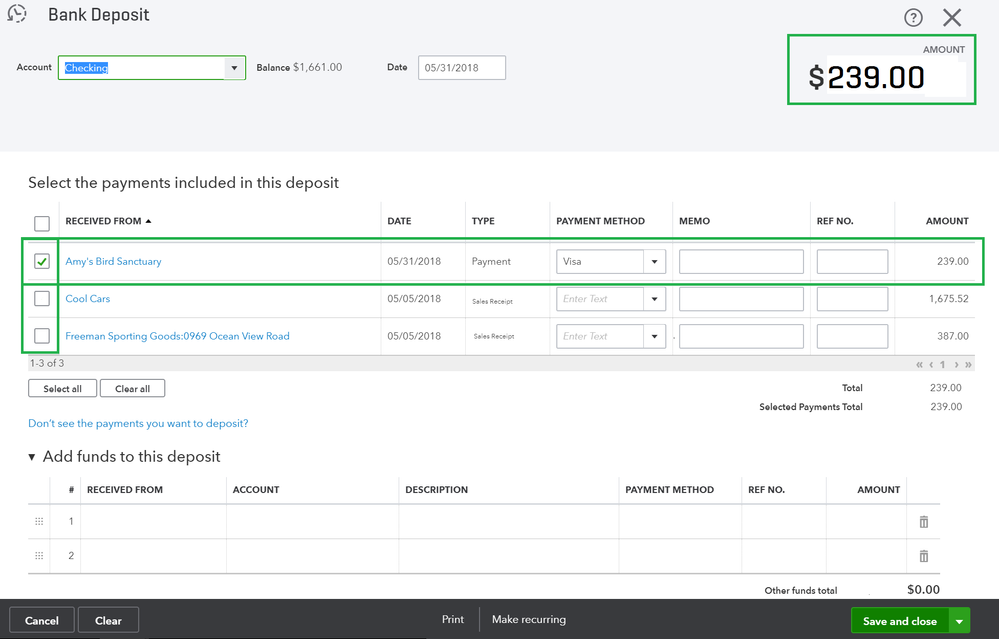Check the Cool Cars sales receipt
999x639 pixels.
pos(42,298)
